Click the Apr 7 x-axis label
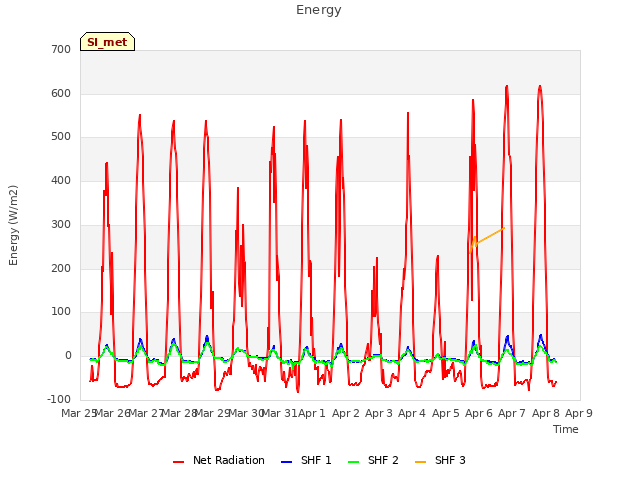The image size is (640, 480). click(512, 413)
